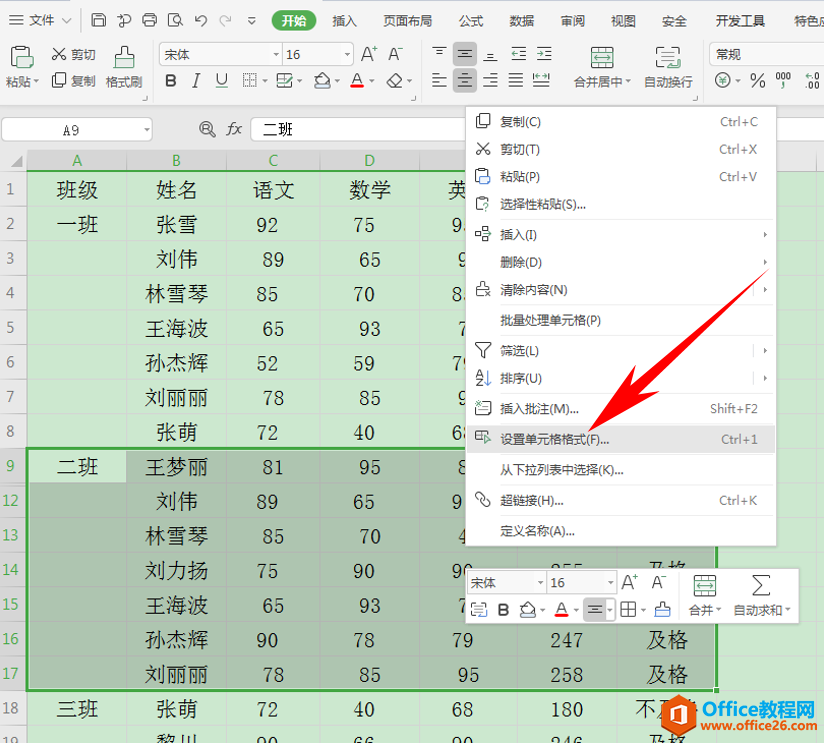Open the font size dropdown 16 in ribbon
824x743 pixels.
[347, 54]
